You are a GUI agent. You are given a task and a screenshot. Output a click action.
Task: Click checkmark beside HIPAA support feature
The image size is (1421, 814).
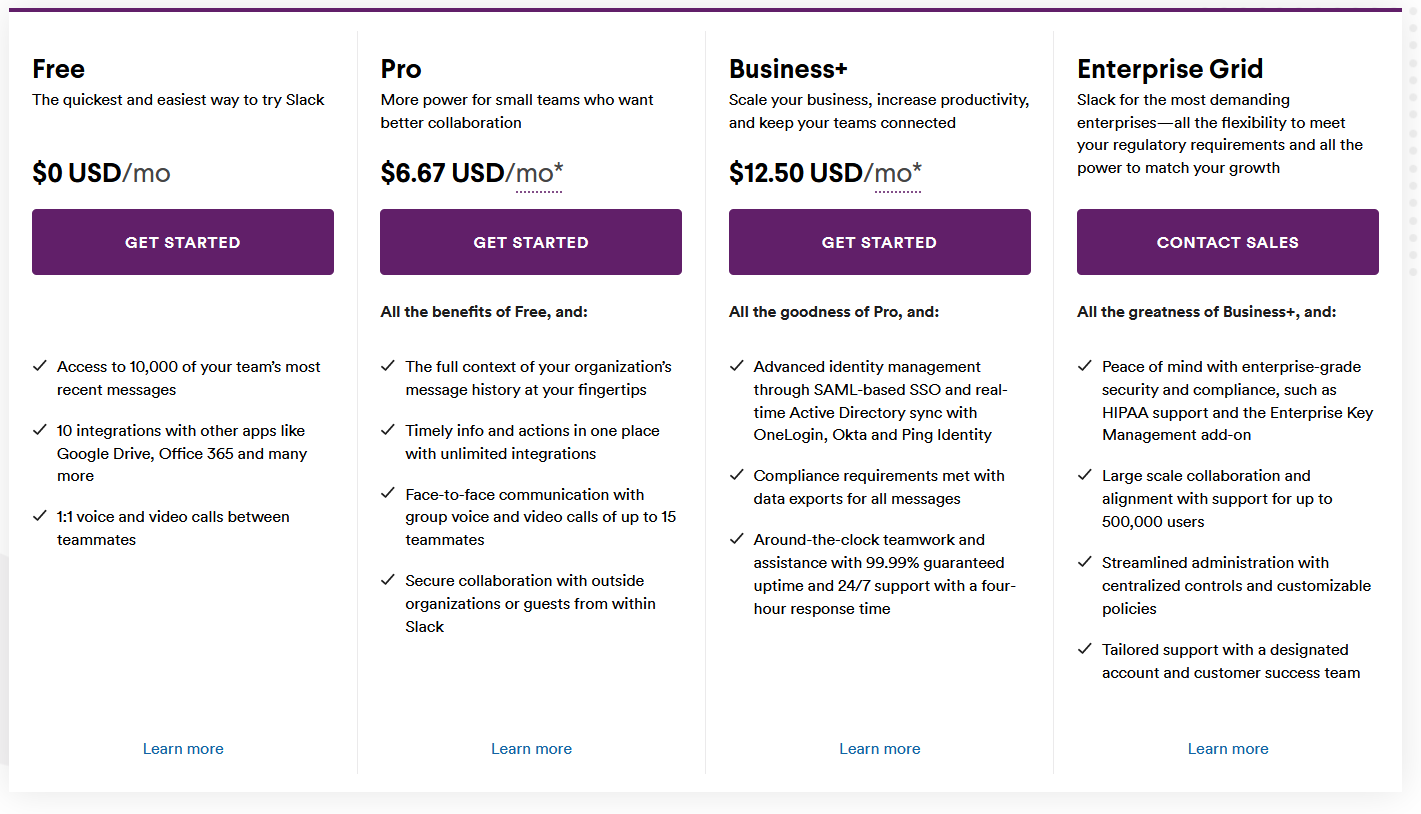click(x=1085, y=366)
